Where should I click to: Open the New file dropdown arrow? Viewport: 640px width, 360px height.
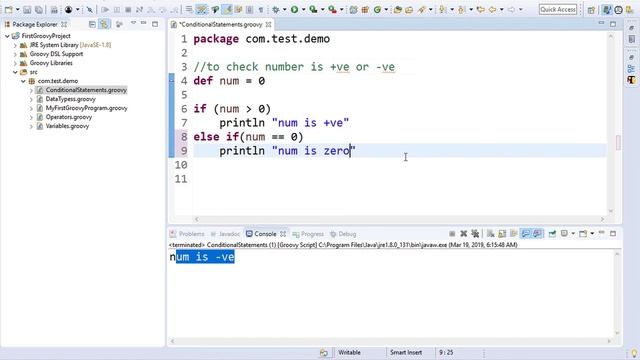pyautogui.click(x=18, y=9)
